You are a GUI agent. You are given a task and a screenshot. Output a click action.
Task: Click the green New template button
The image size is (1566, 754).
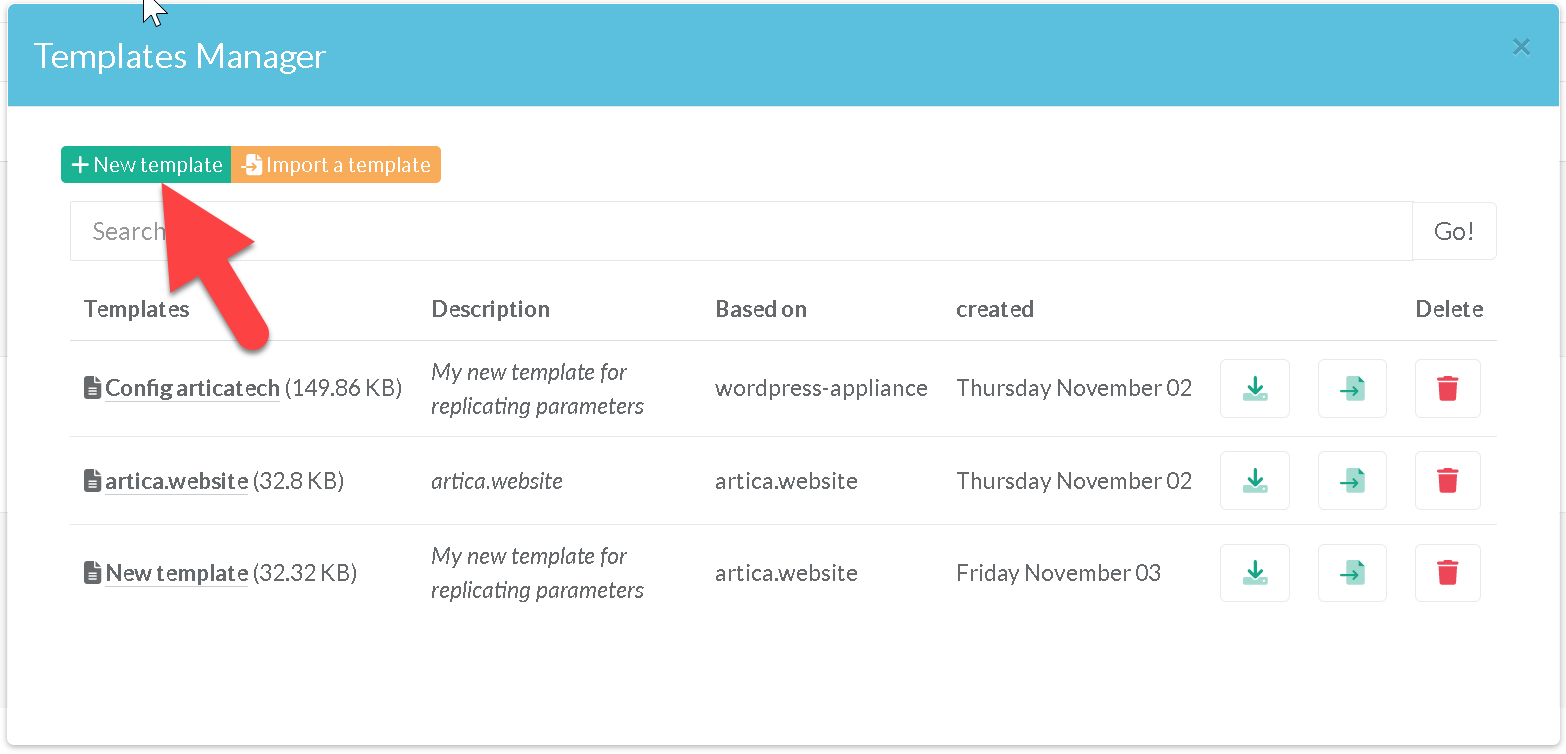click(146, 165)
